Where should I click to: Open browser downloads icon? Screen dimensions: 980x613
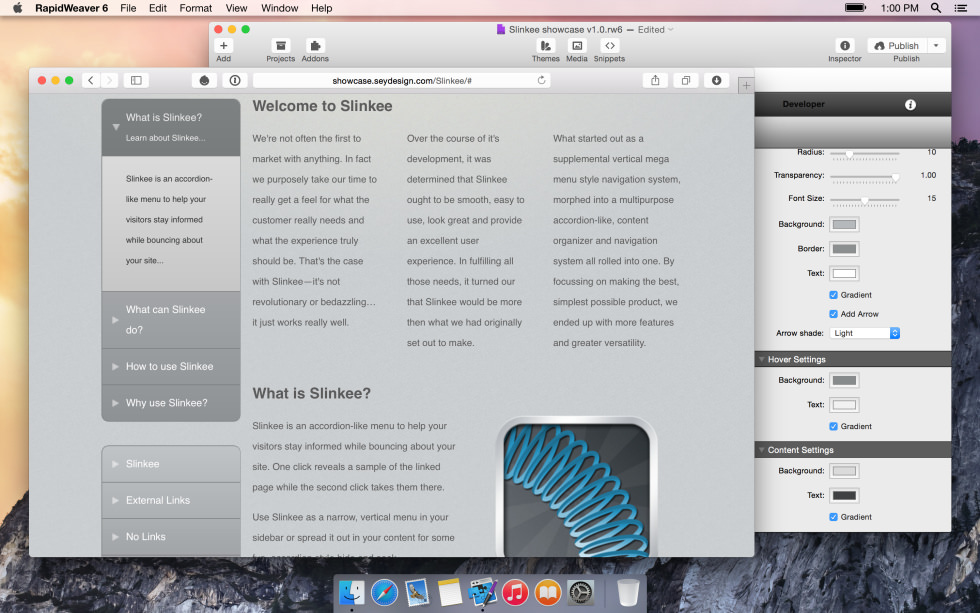(x=716, y=80)
